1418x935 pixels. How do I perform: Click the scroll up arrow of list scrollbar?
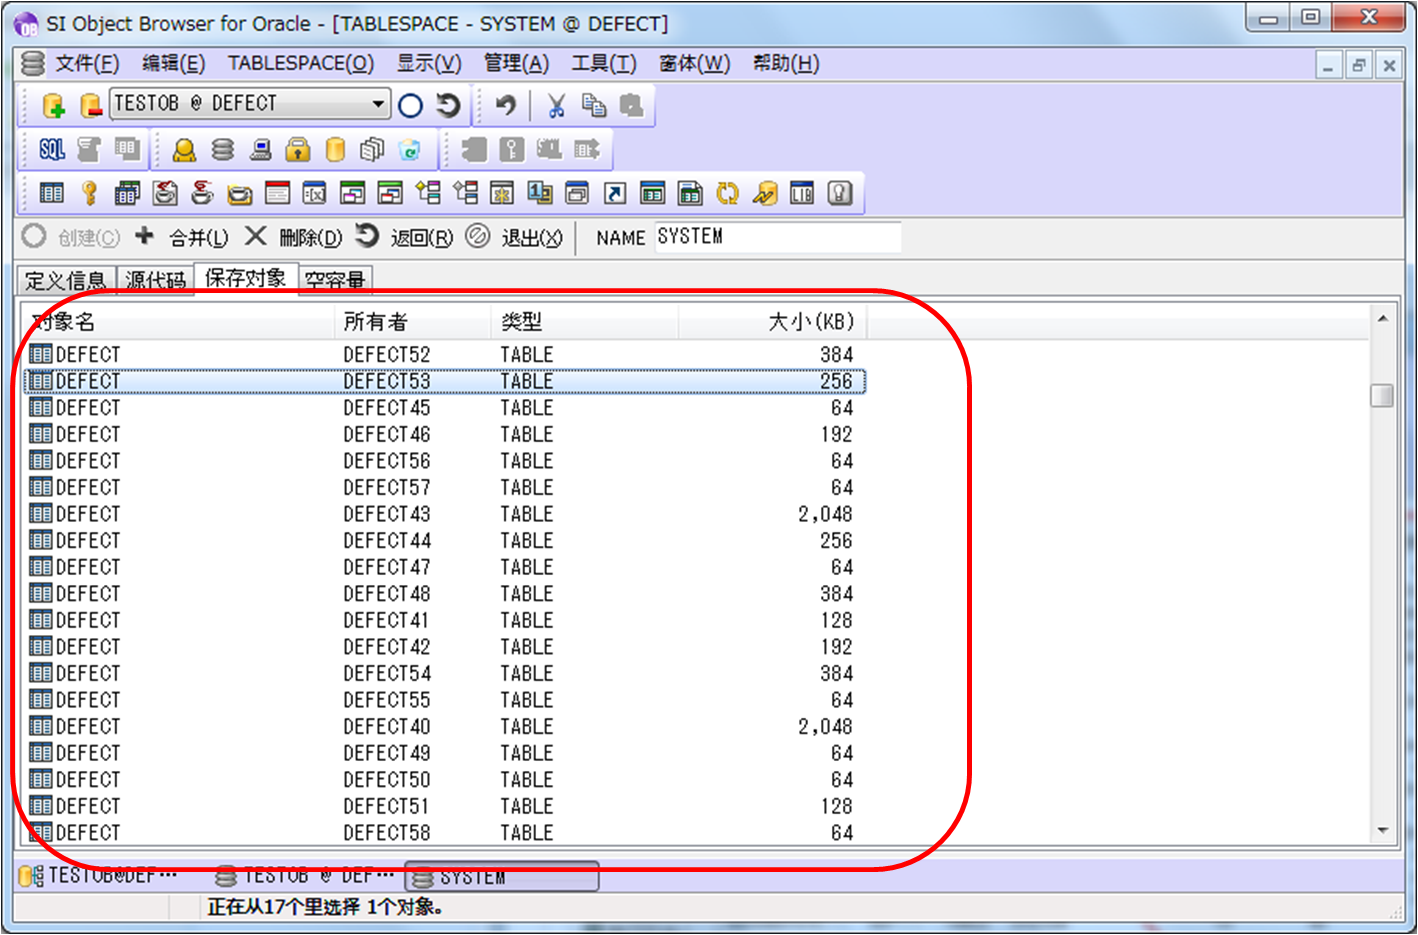pos(1383,318)
